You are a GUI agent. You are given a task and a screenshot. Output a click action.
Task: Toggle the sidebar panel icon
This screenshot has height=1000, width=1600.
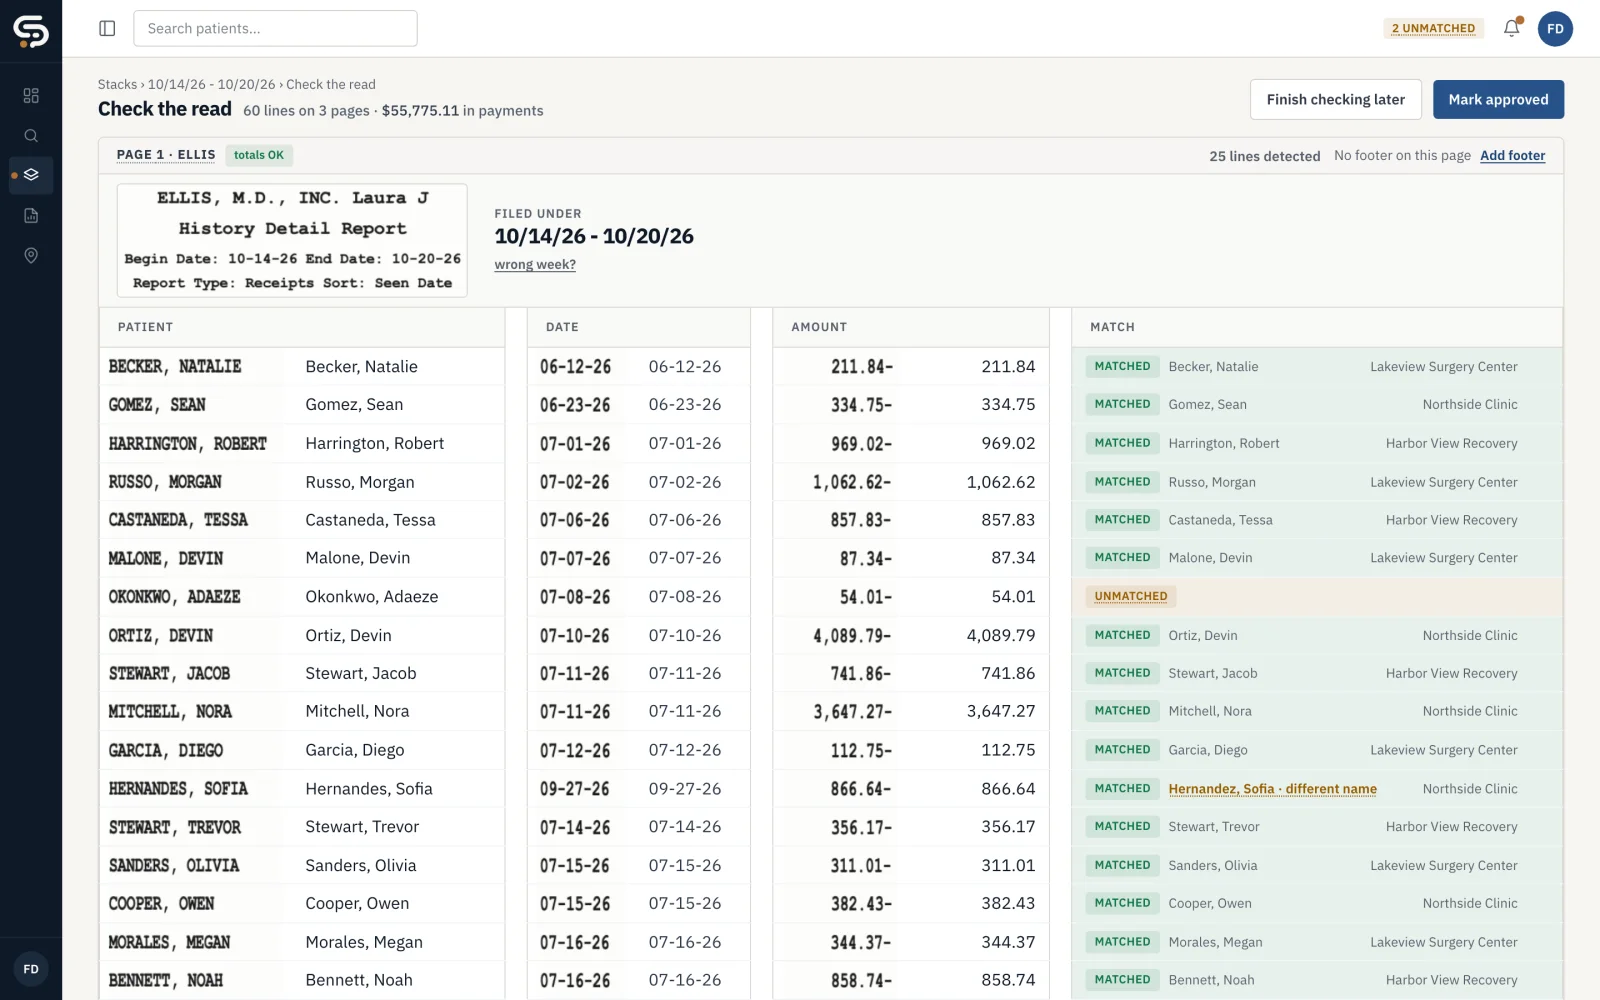[x=107, y=28]
